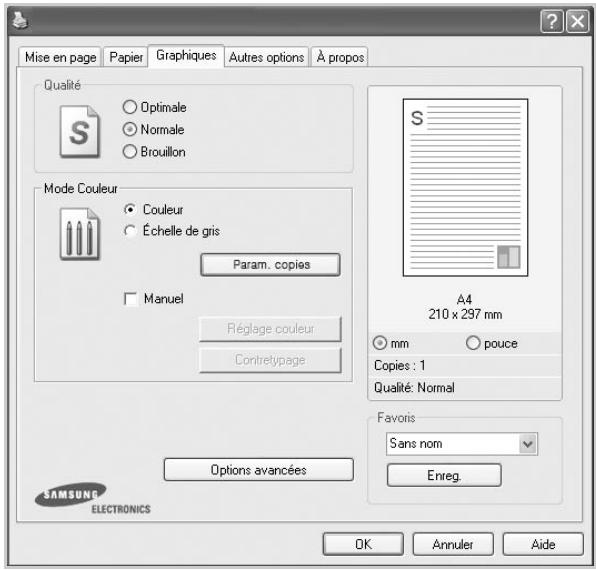Click the Param. copies button
The height and width of the screenshot is (570, 596).
[x=271, y=264]
